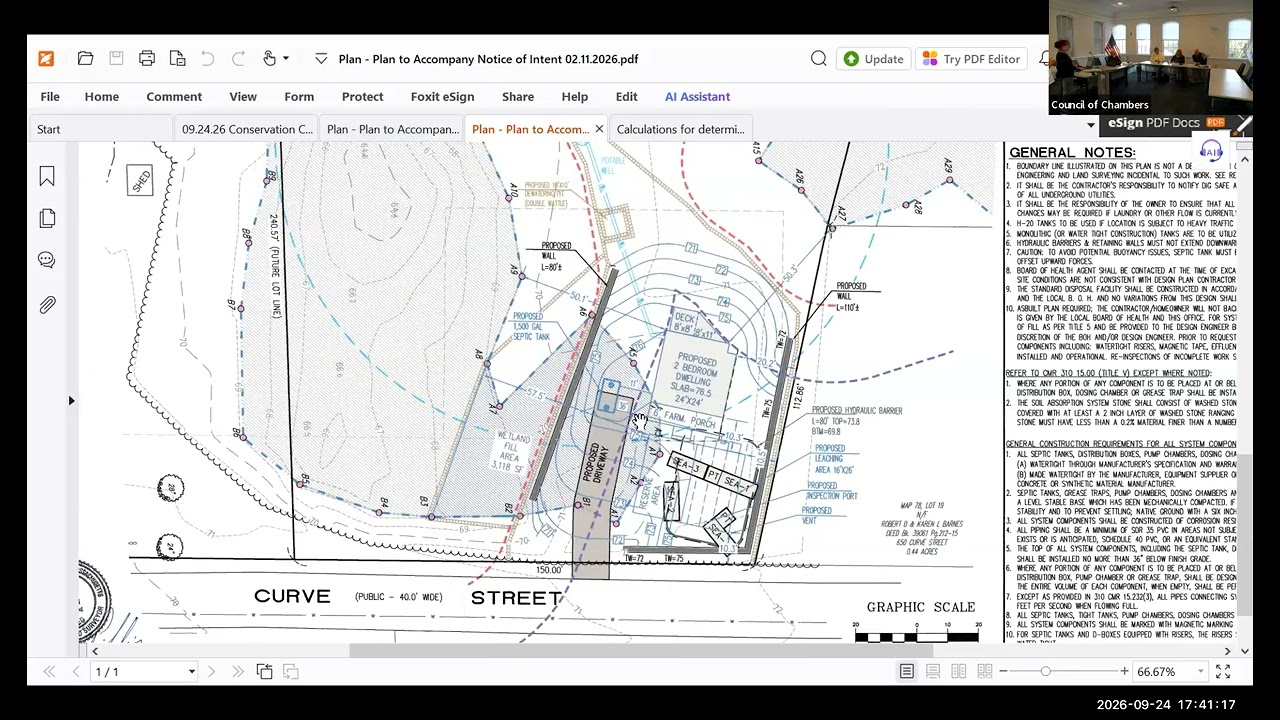The width and height of the screenshot is (1280, 720).
Task: Open the Comment ribbon tab
Action: click(x=174, y=97)
